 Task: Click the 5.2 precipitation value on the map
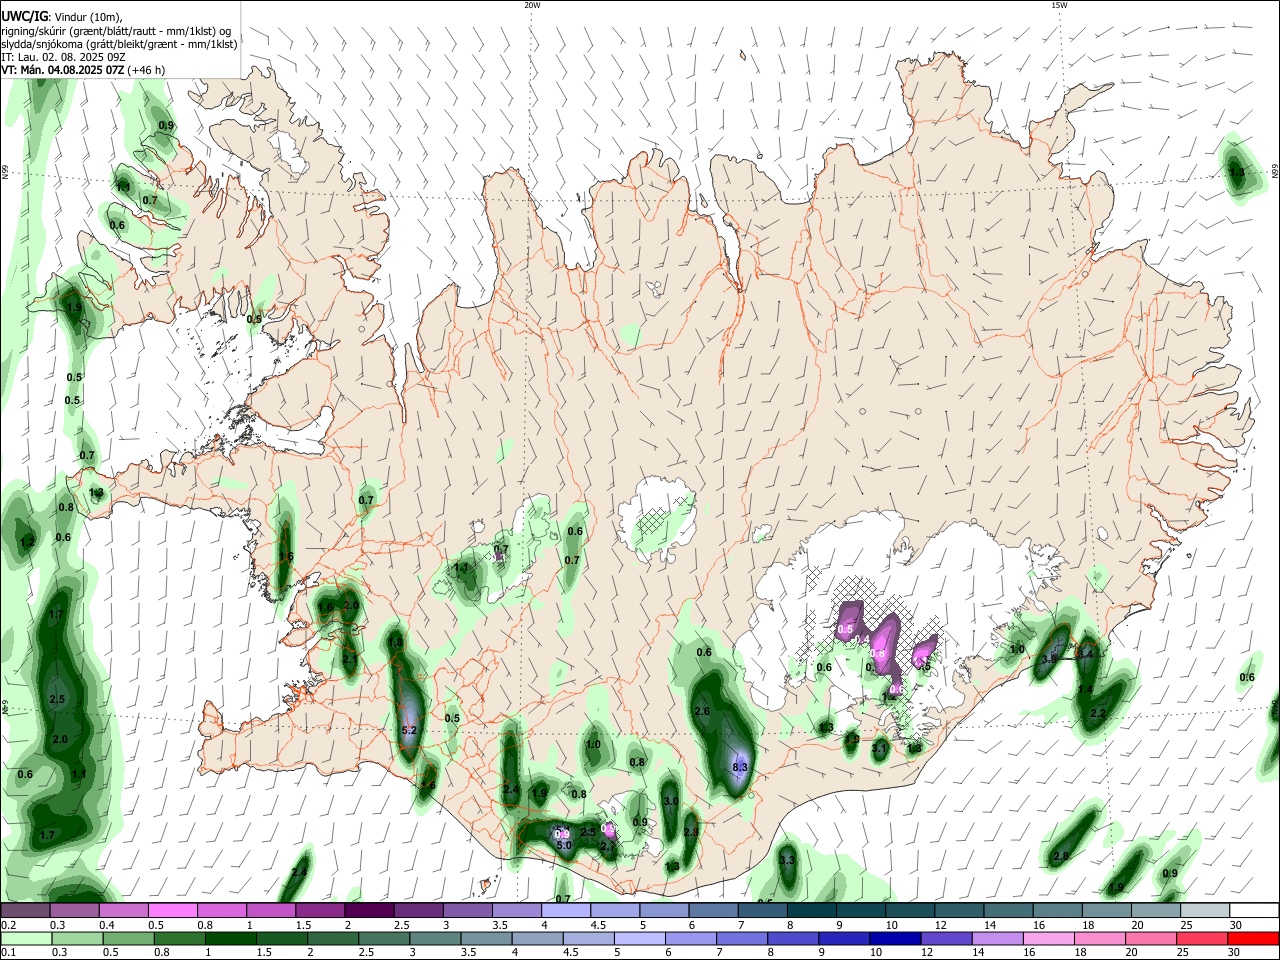point(408,731)
